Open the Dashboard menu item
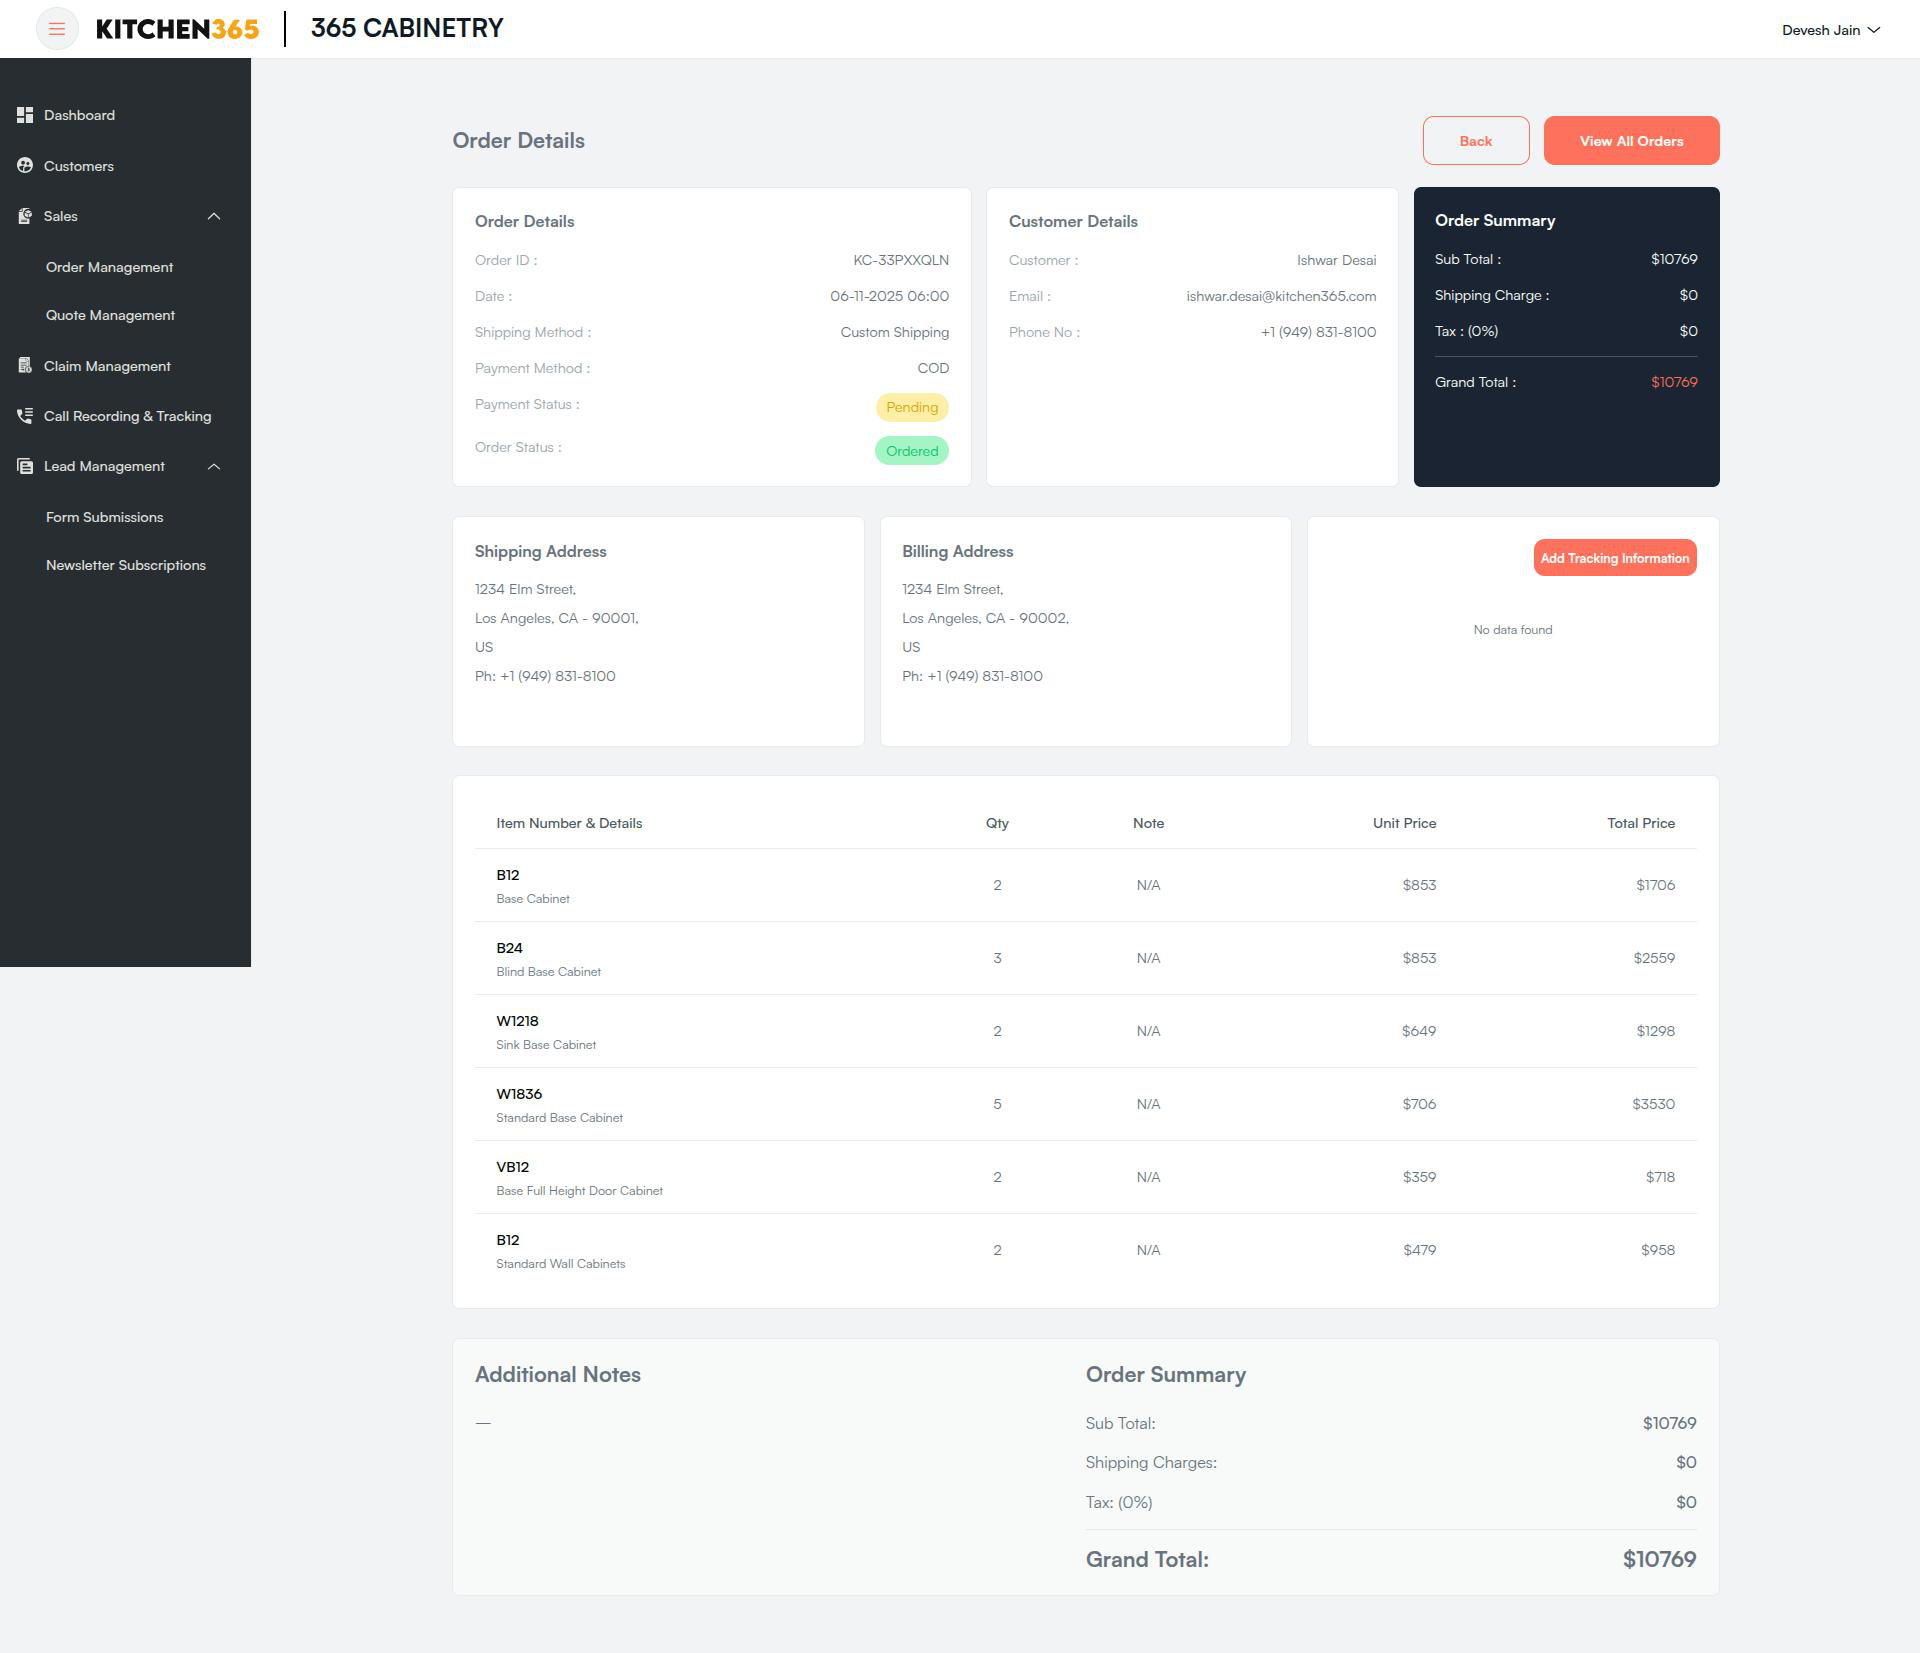This screenshot has height=1653, width=1920. (x=79, y=115)
